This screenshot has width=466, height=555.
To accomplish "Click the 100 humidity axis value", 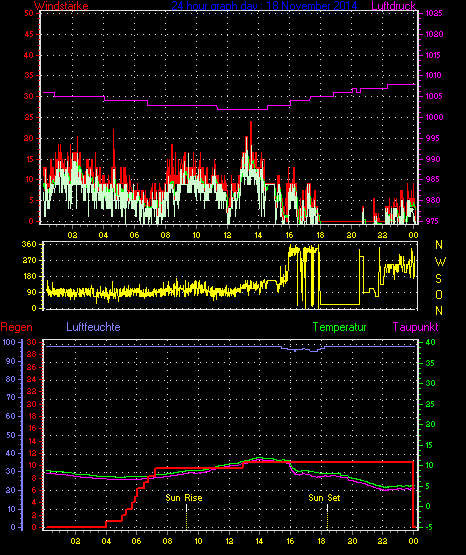I will (x=9, y=342).
